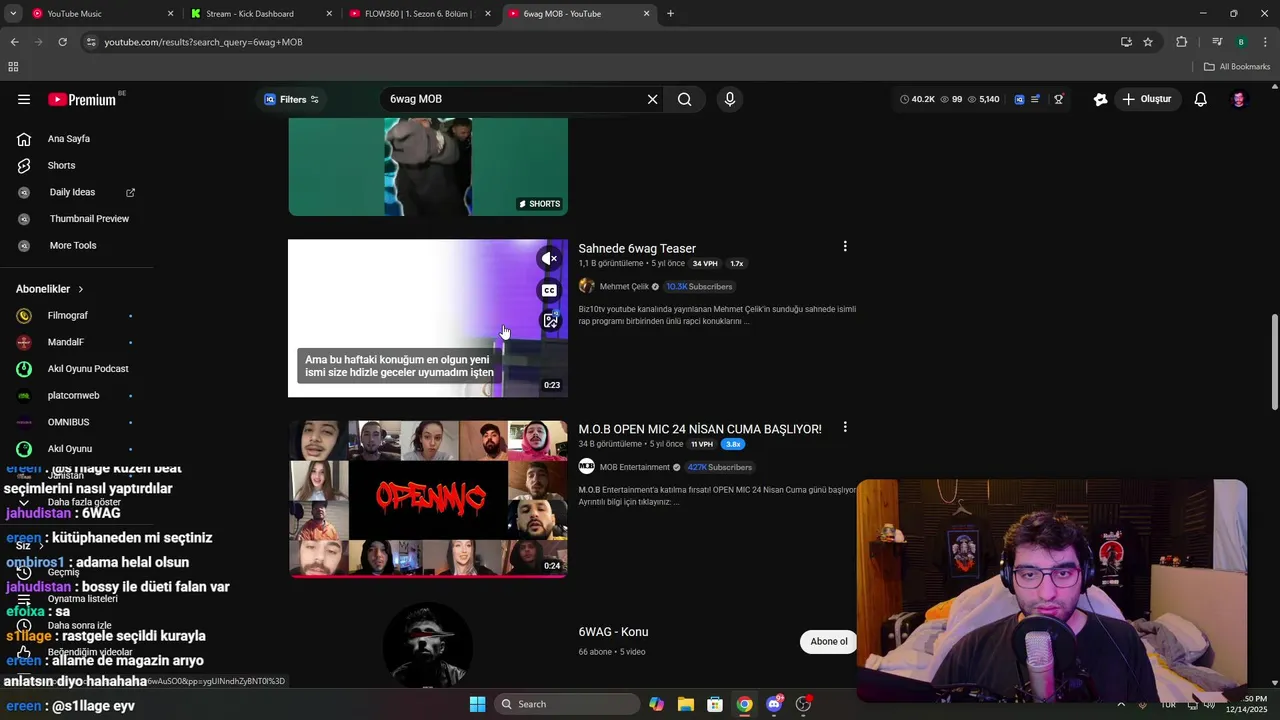
Task: Click the Oluştur create button
Action: coord(1146,99)
